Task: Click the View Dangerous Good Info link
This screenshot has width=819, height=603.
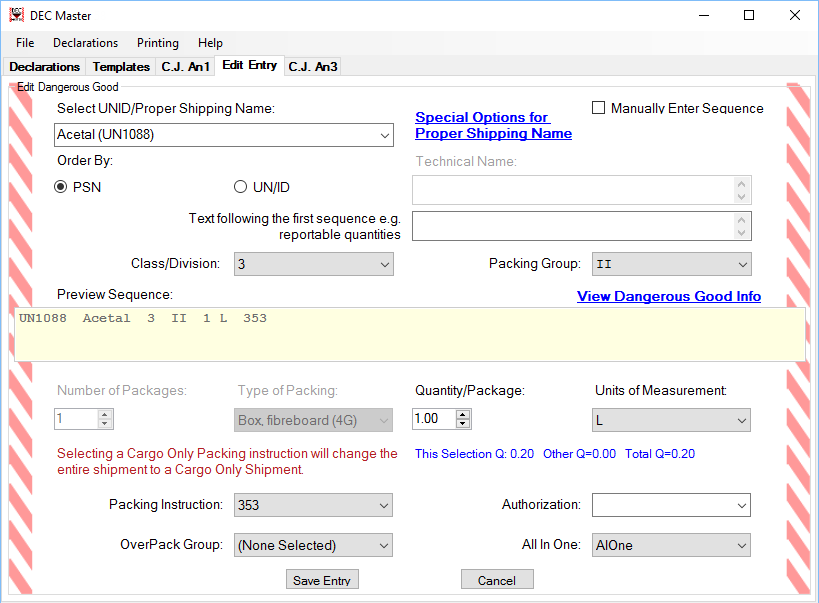Action: pos(669,296)
